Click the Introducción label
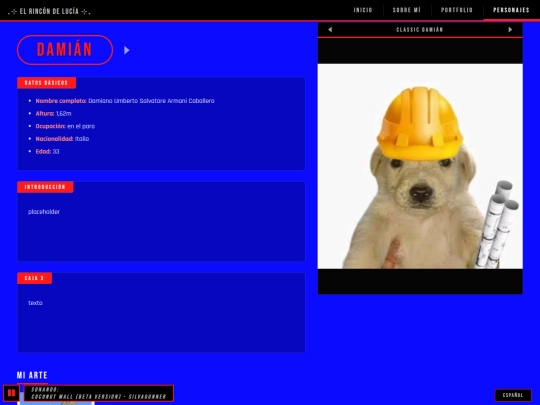 (x=45, y=187)
